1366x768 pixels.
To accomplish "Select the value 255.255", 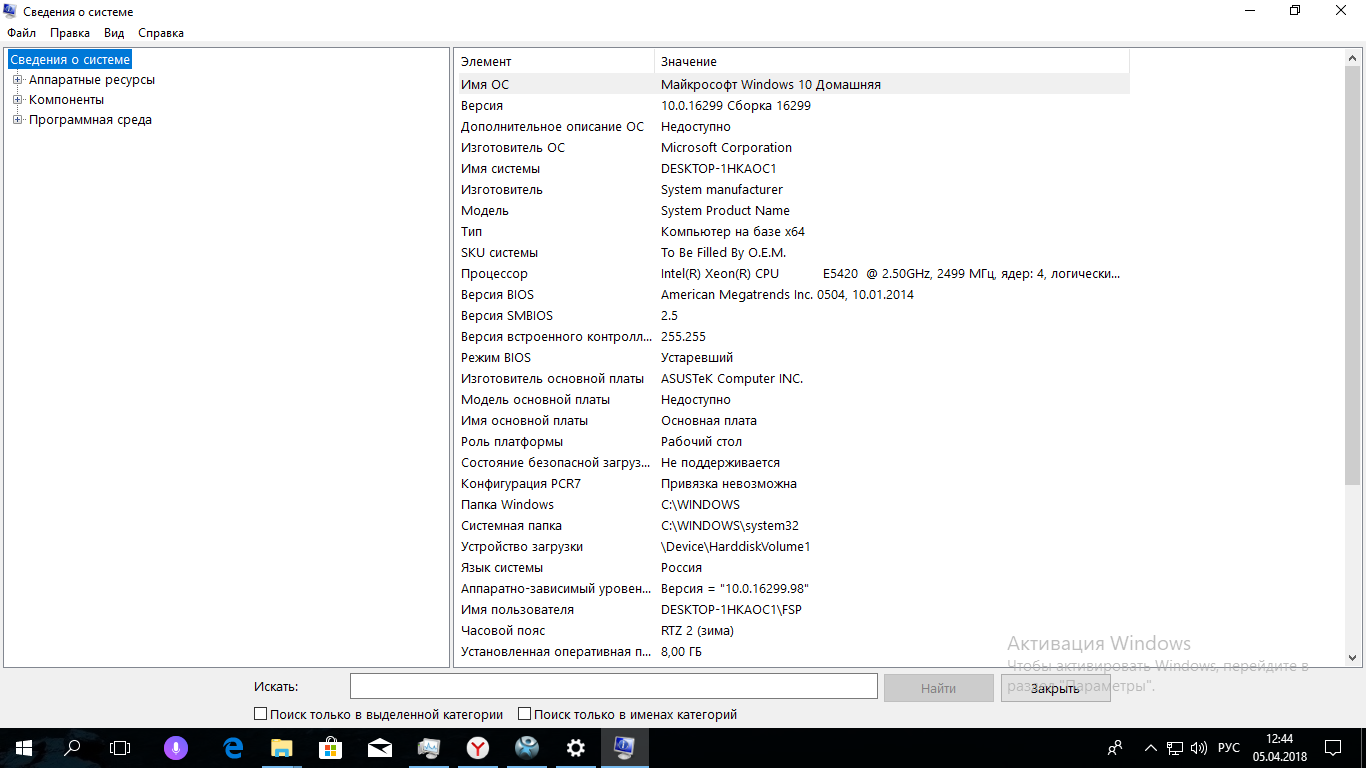I will [683, 337].
